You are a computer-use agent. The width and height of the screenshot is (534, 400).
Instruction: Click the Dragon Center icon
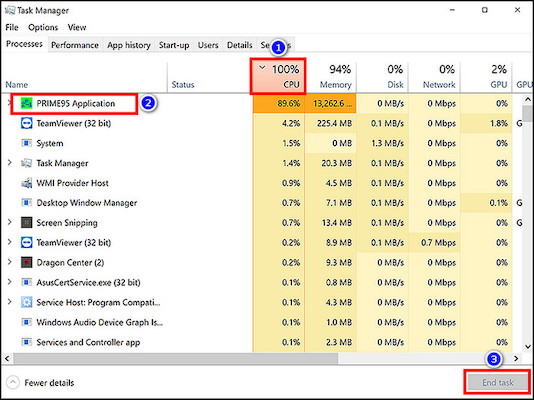pyautogui.click(x=27, y=262)
